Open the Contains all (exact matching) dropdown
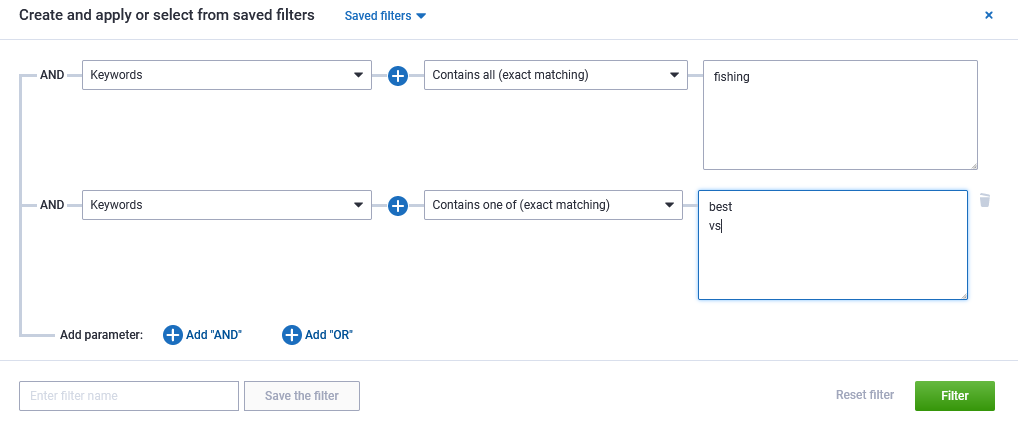The height and width of the screenshot is (425, 1018). 555,75
